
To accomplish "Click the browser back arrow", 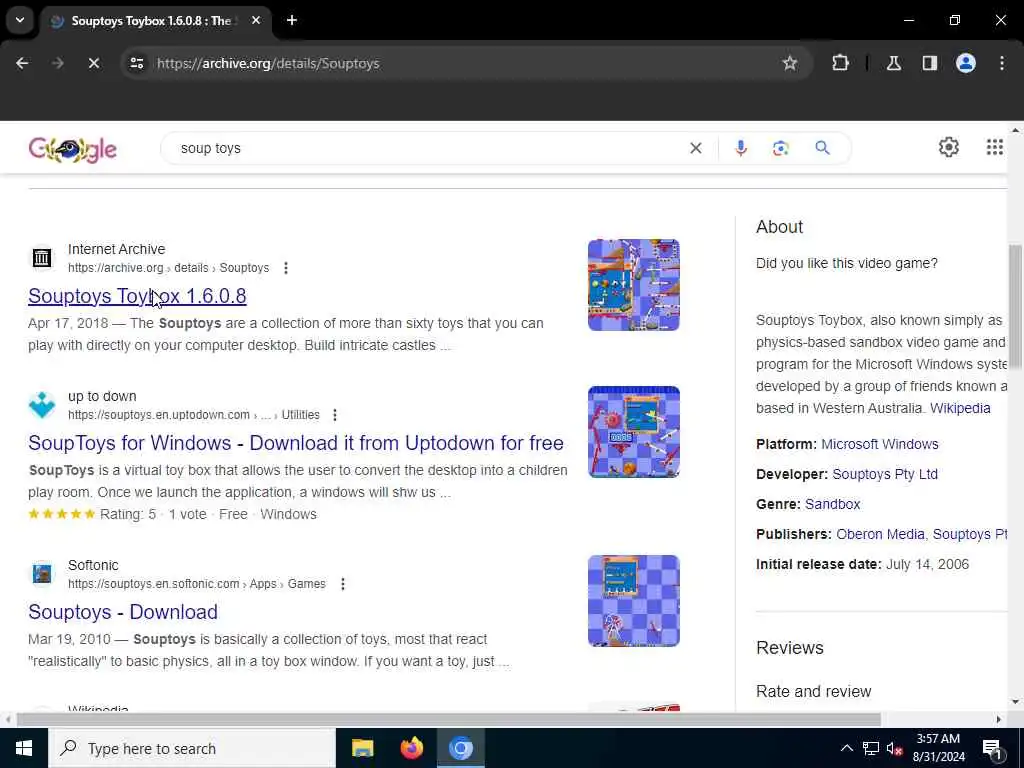I will pos(22,63).
